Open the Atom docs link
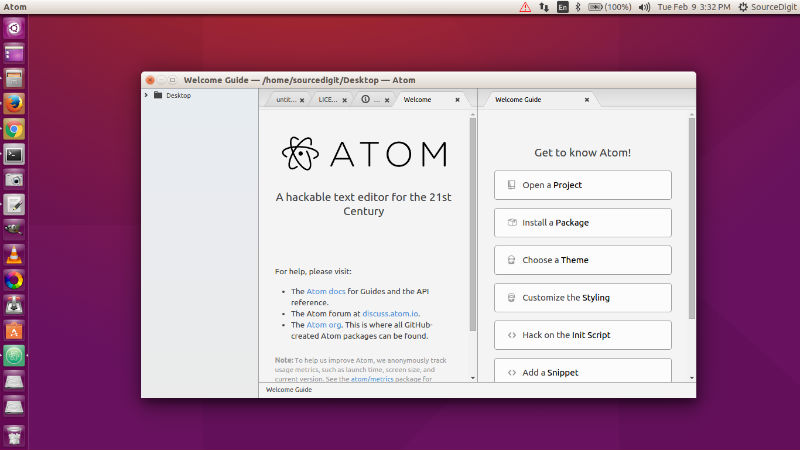 (326, 291)
